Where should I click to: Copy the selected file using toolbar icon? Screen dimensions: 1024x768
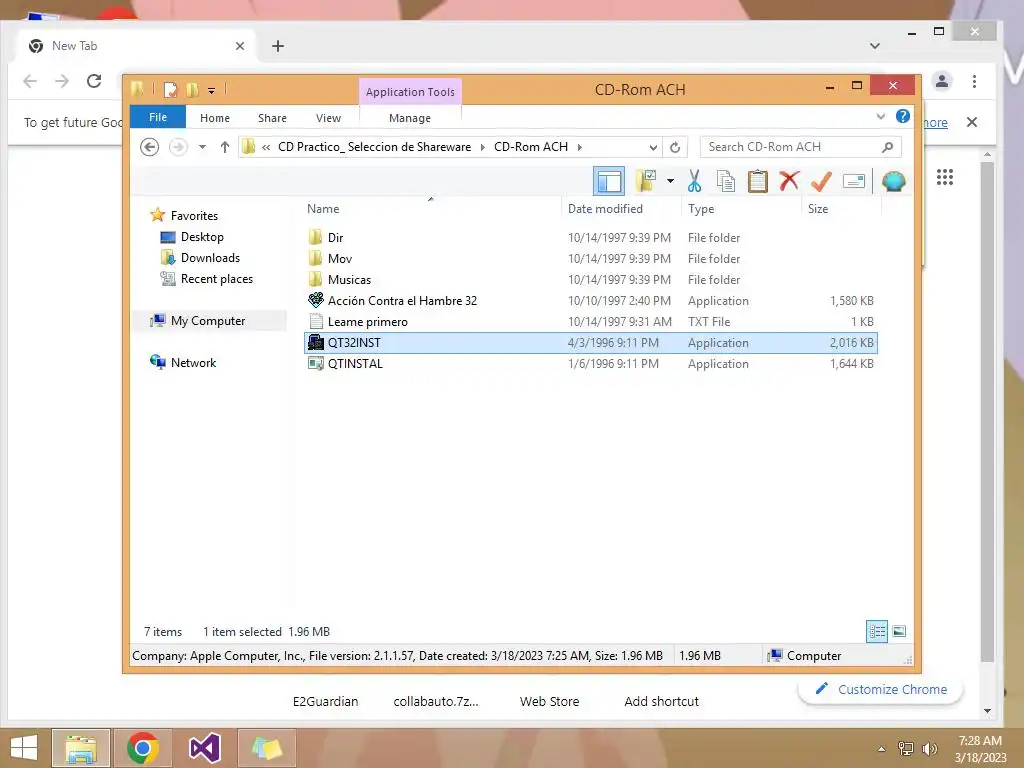coord(726,181)
